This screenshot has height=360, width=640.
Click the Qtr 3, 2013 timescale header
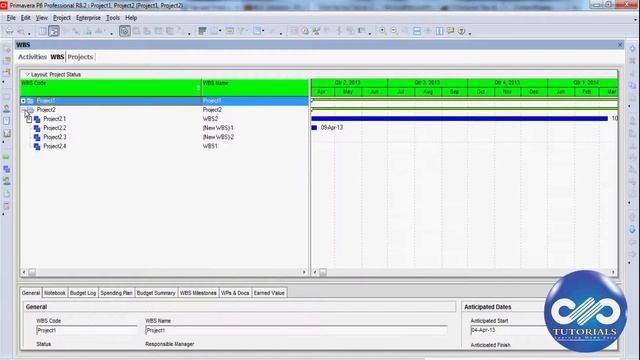pos(427,83)
